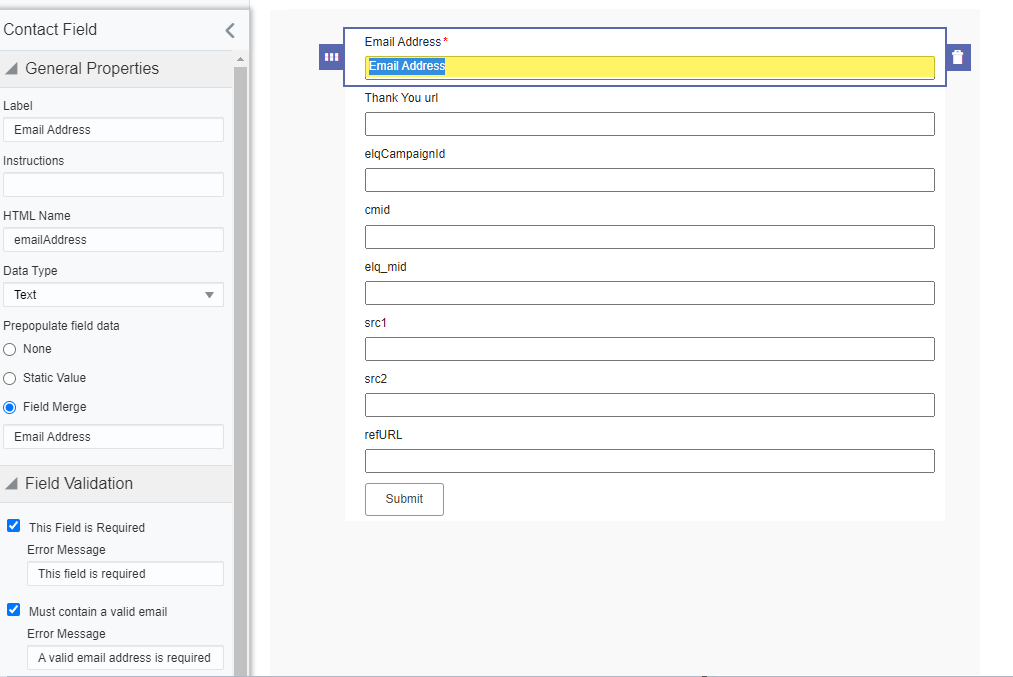Select the Static Value radio button
This screenshot has width=1013, height=677.
[10, 379]
